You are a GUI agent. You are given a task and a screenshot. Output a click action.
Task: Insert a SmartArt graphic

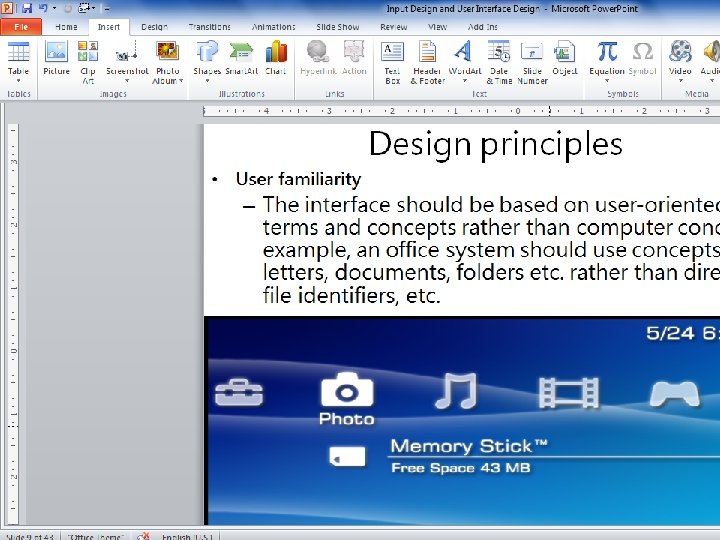[242, 57]
